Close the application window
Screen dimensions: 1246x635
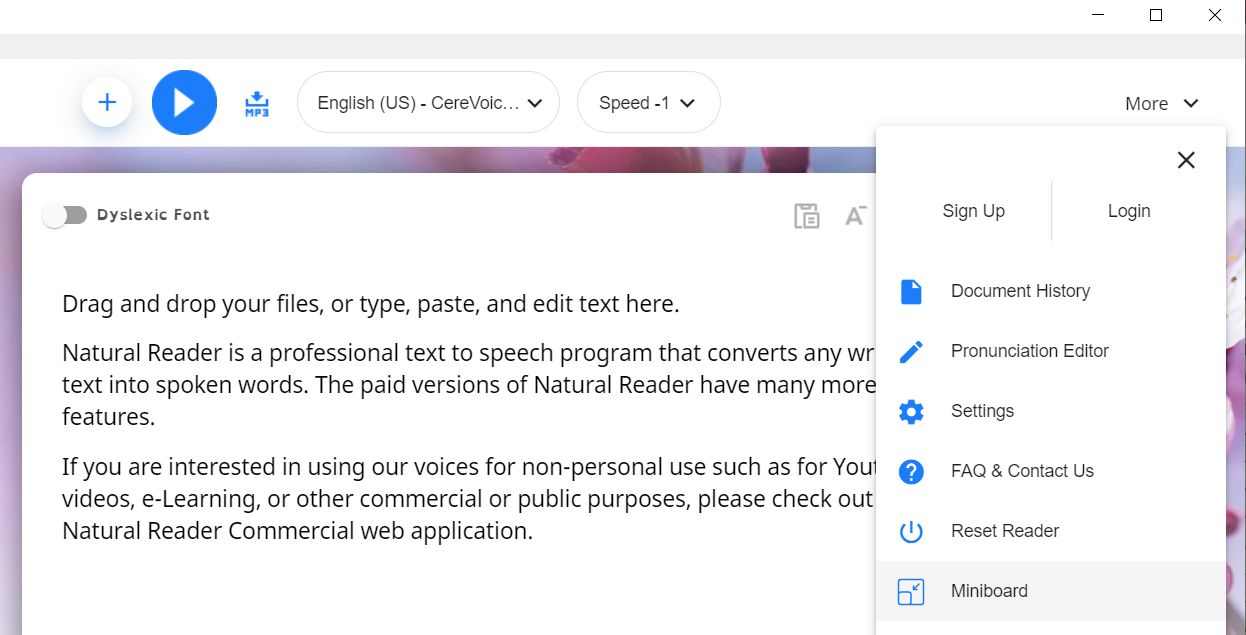(1215, 15)
